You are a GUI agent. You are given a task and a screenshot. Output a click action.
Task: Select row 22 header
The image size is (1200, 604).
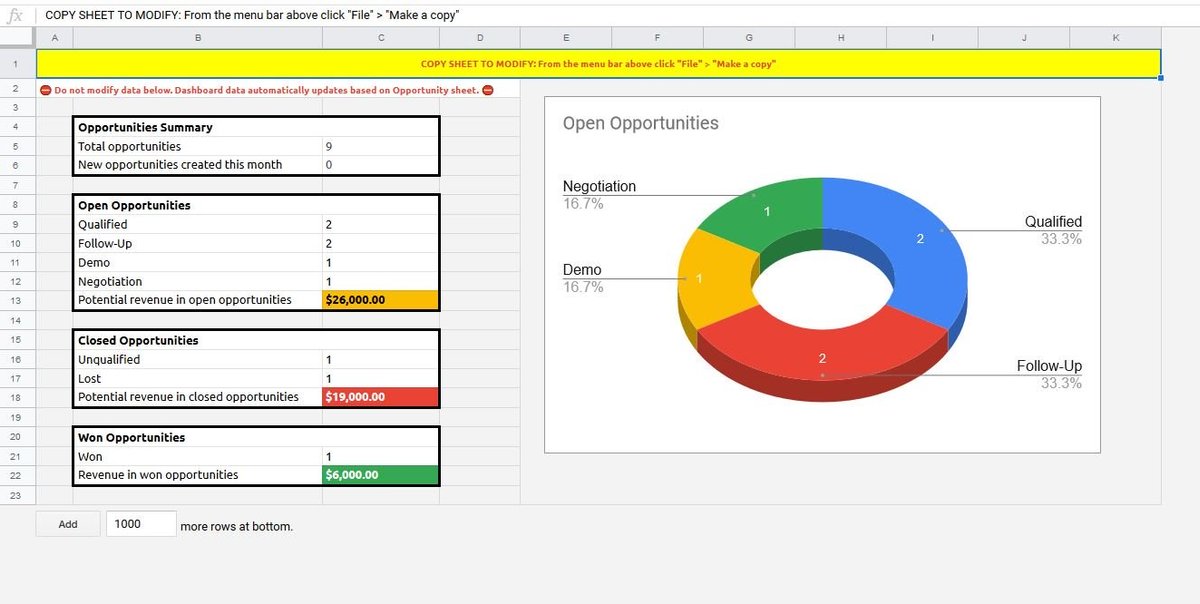pos(17,475)
